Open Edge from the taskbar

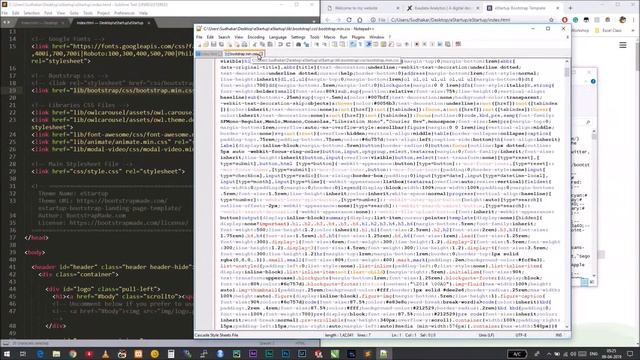40,354
